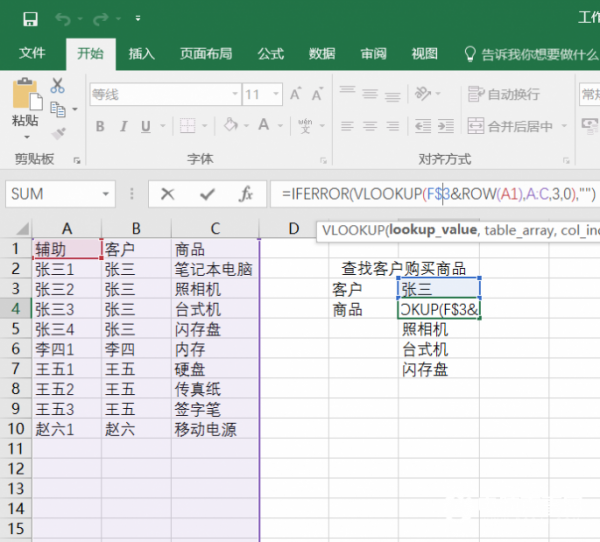Open the Borders dropdown arrow

click(x=205, y=126)
